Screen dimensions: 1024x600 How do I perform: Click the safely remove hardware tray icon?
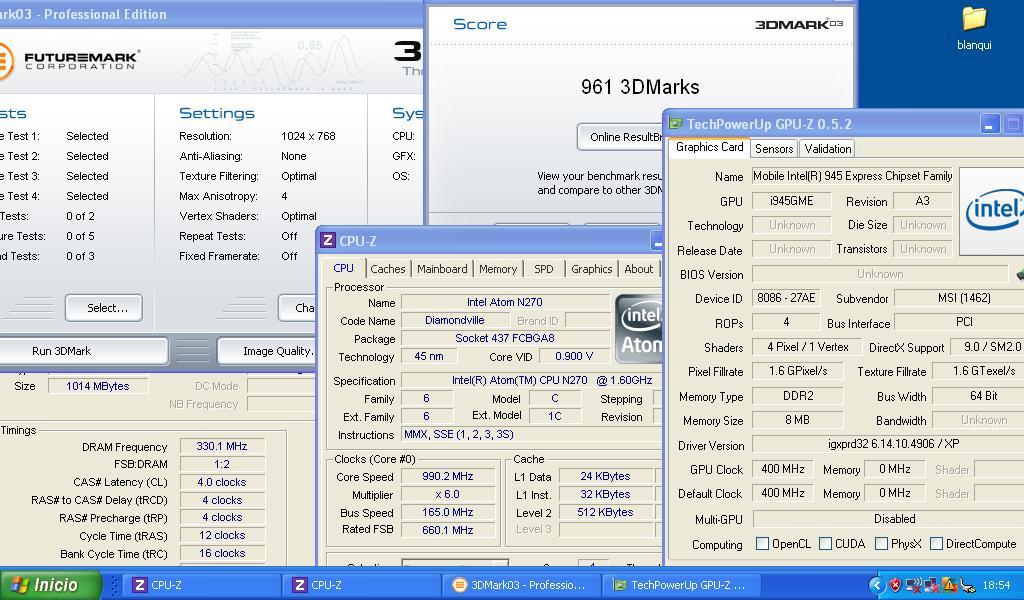967,585
